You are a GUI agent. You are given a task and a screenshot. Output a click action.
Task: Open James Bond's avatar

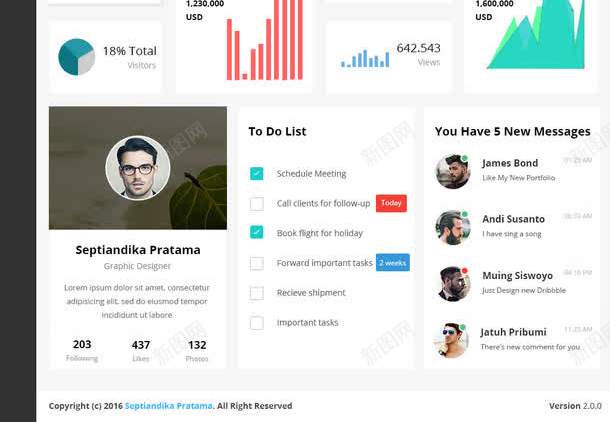[x=453, y=171]
